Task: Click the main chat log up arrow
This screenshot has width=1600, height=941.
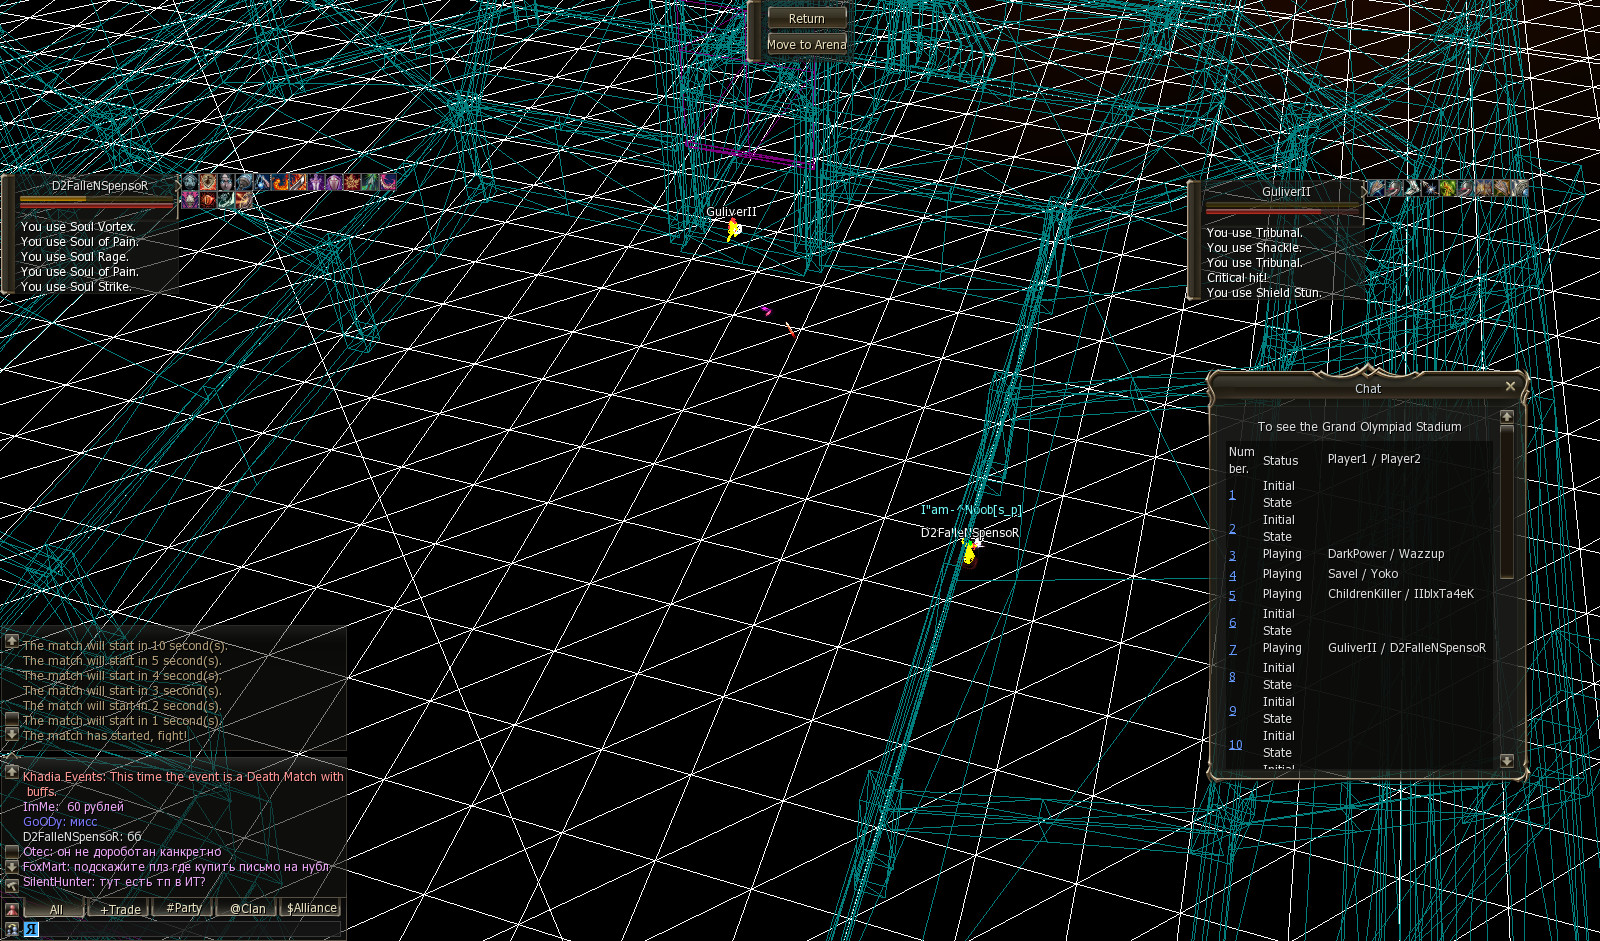Action: point(12,772)
